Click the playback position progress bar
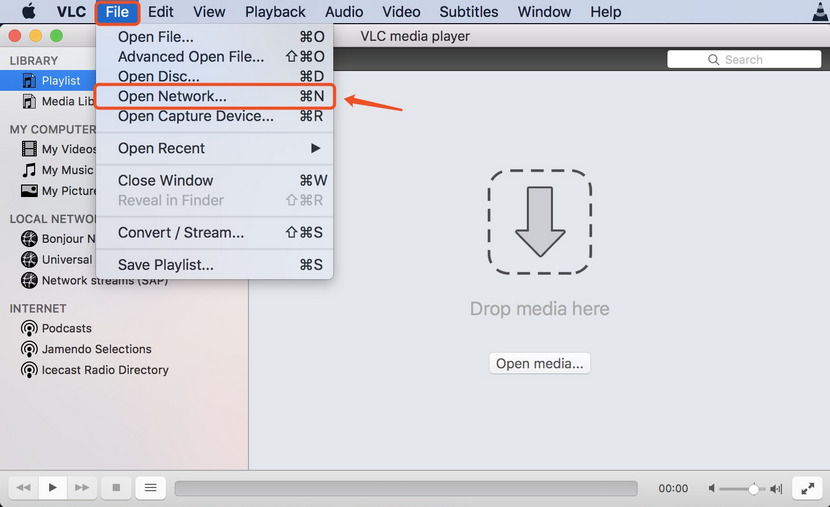The height and width of the screenshot is (507, 830). [406, 488]
